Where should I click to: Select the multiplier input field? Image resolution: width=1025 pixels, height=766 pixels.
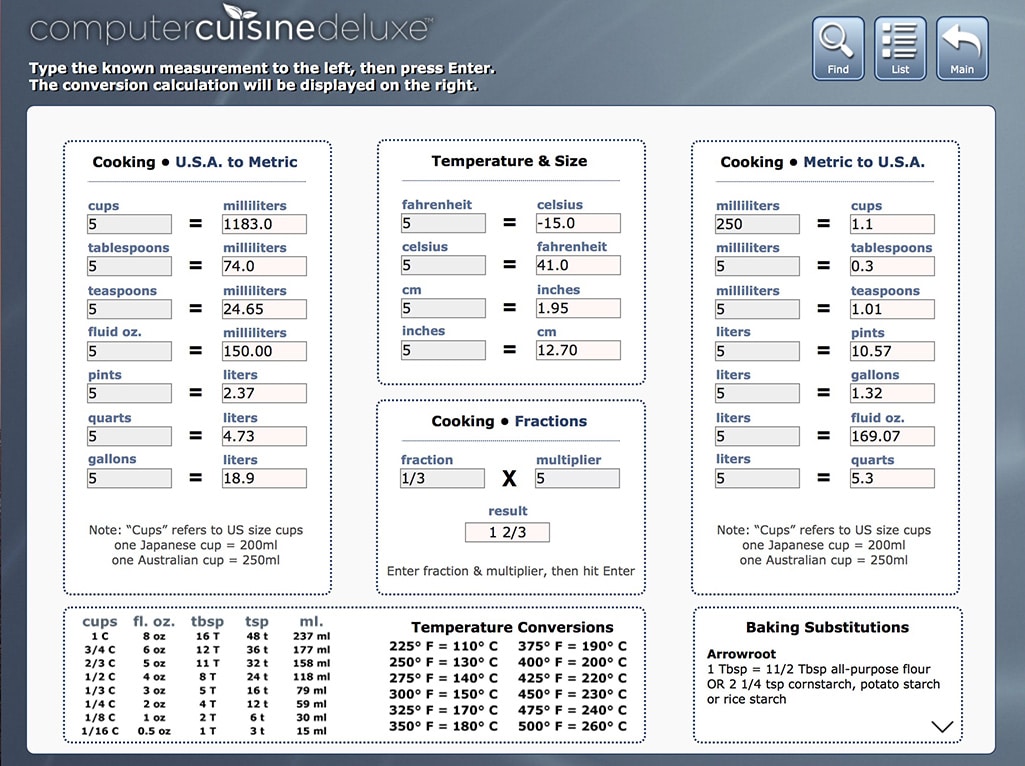[577, 478]
